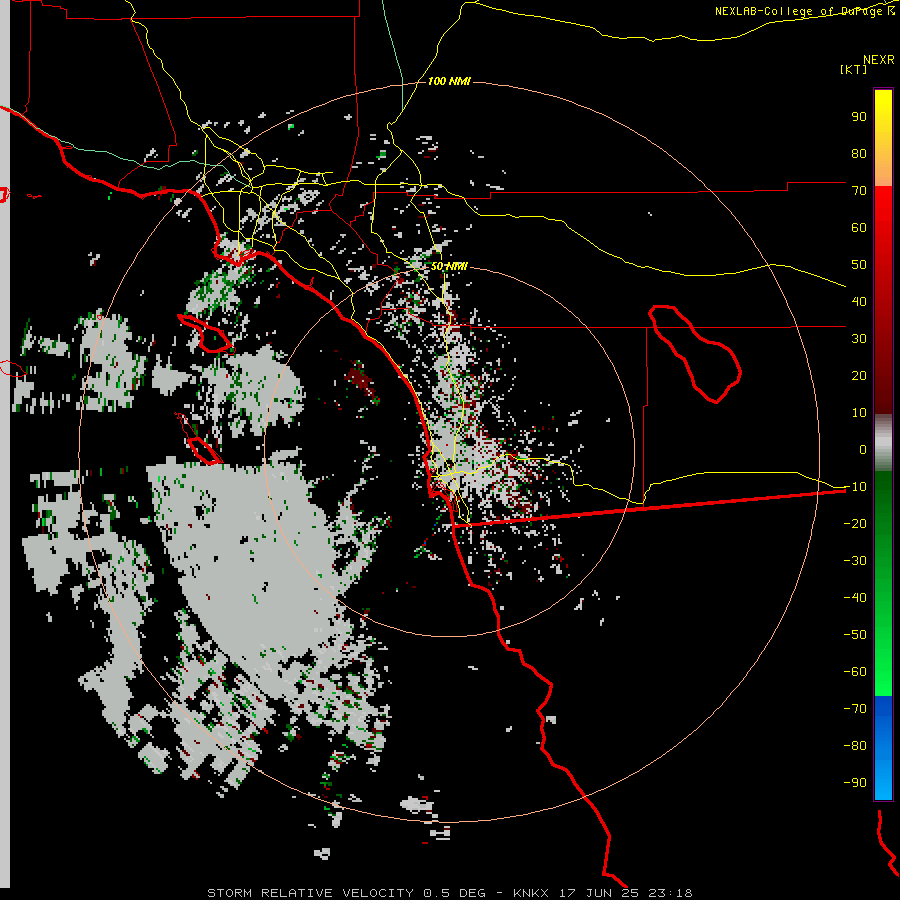This screenshot has width=900, height=900.
Task: Pick the bright green band near -60 knots
Action: pos(883,669)
